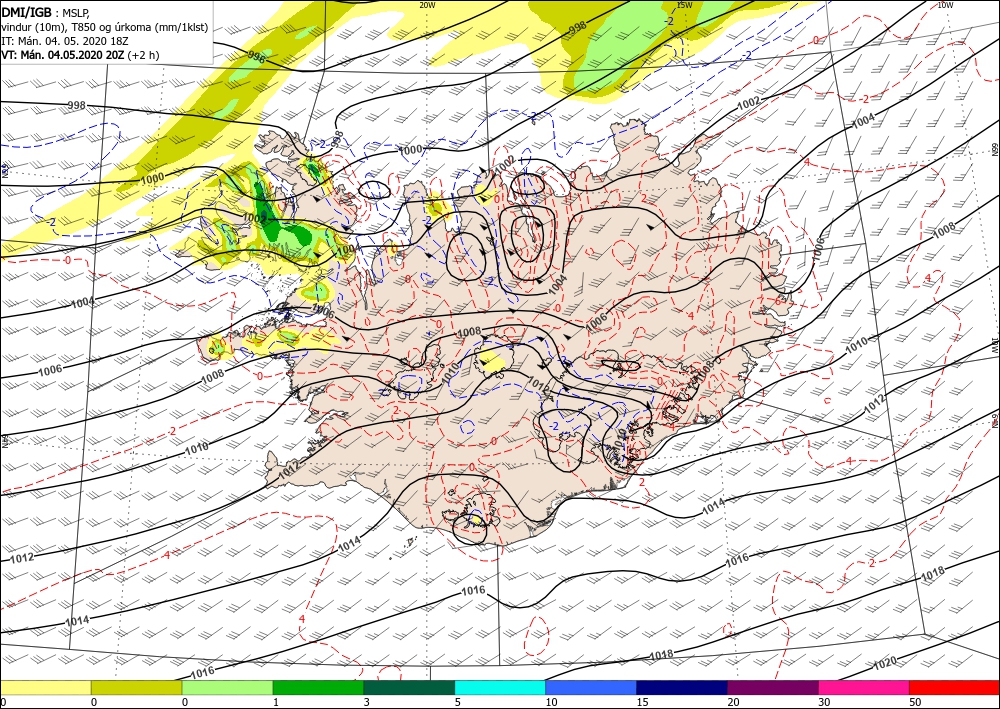Click the legend value '30'
This screenshot has width=1000, height=709.
click(824, 702)
